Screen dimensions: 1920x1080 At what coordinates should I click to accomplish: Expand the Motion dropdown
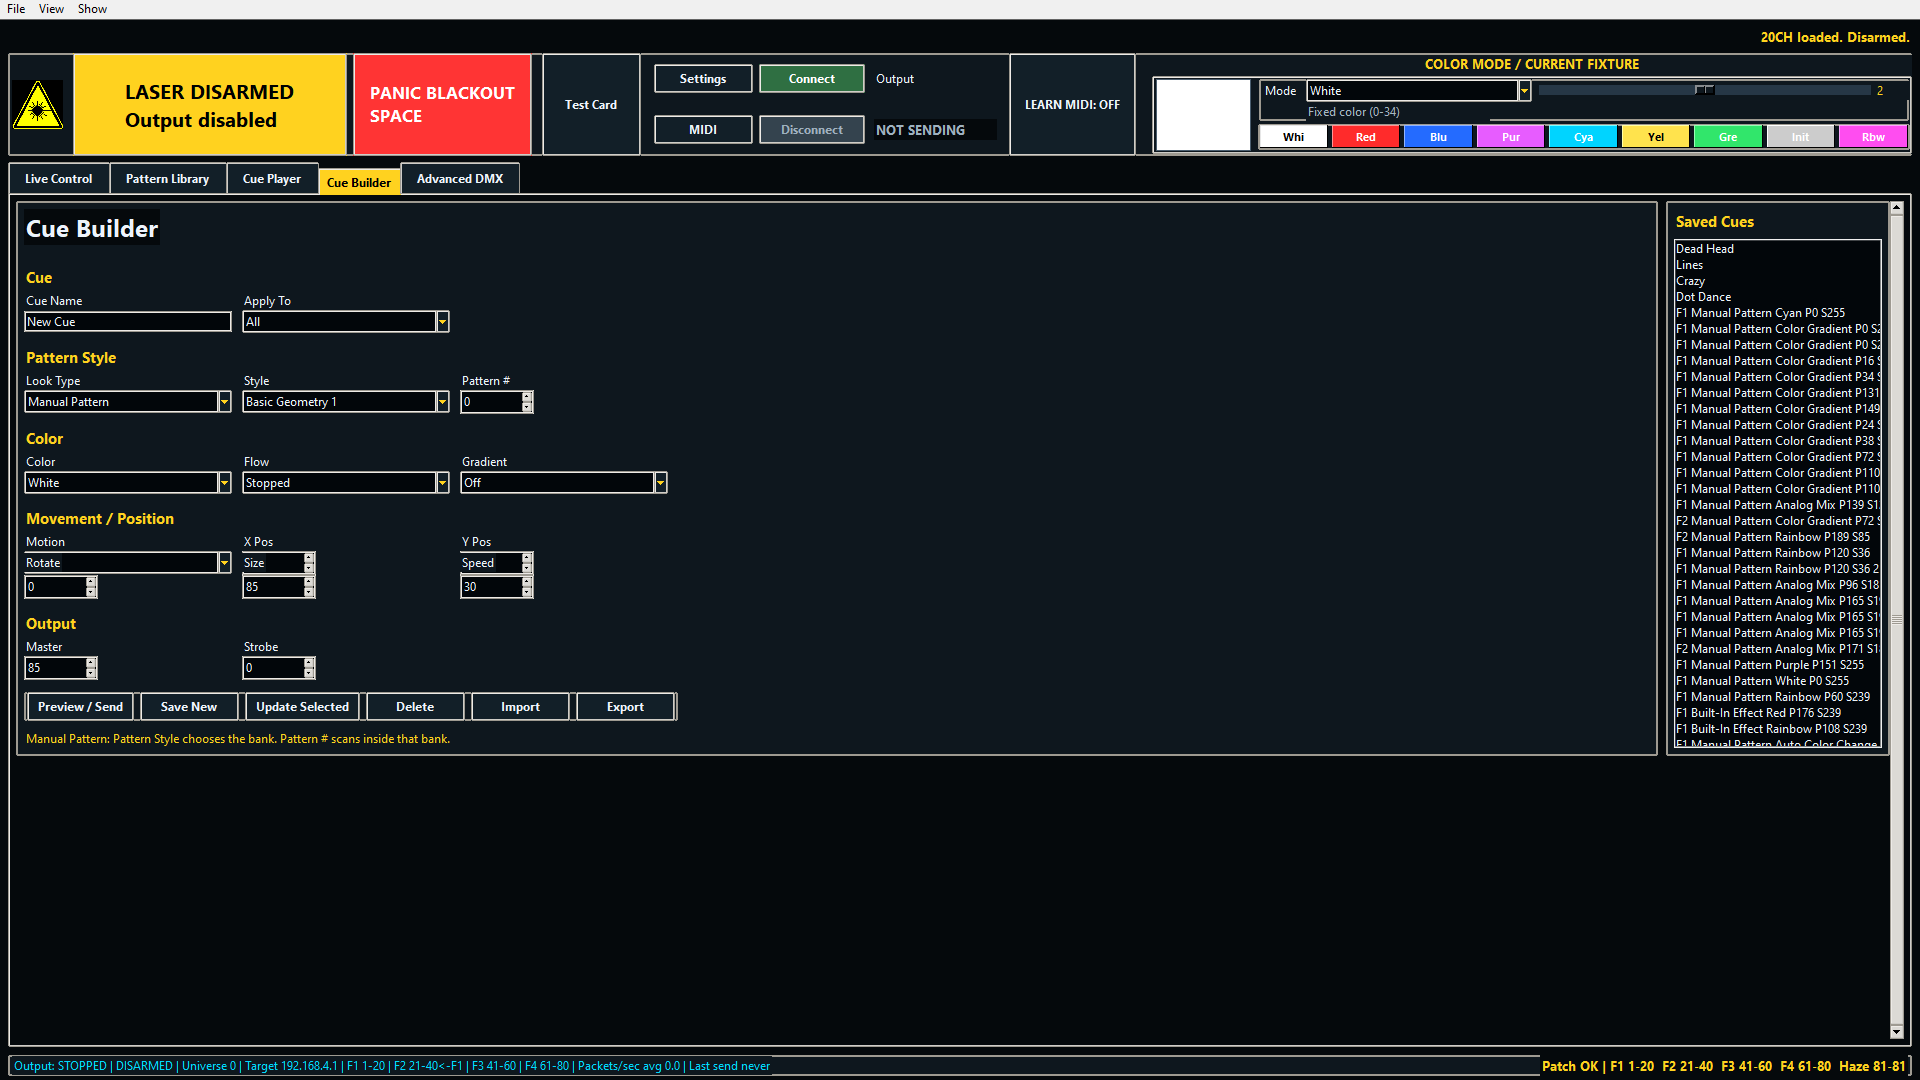click(x=224, y=563)
